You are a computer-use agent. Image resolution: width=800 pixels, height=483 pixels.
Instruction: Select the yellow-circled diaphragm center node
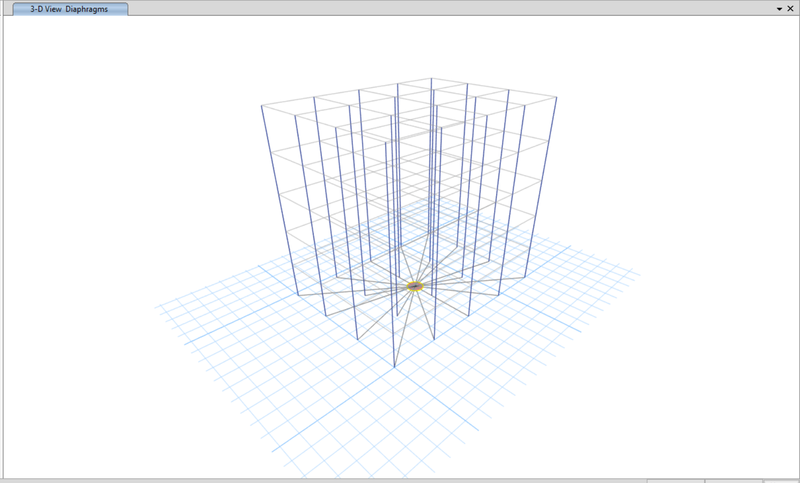(x=415, y=287)
